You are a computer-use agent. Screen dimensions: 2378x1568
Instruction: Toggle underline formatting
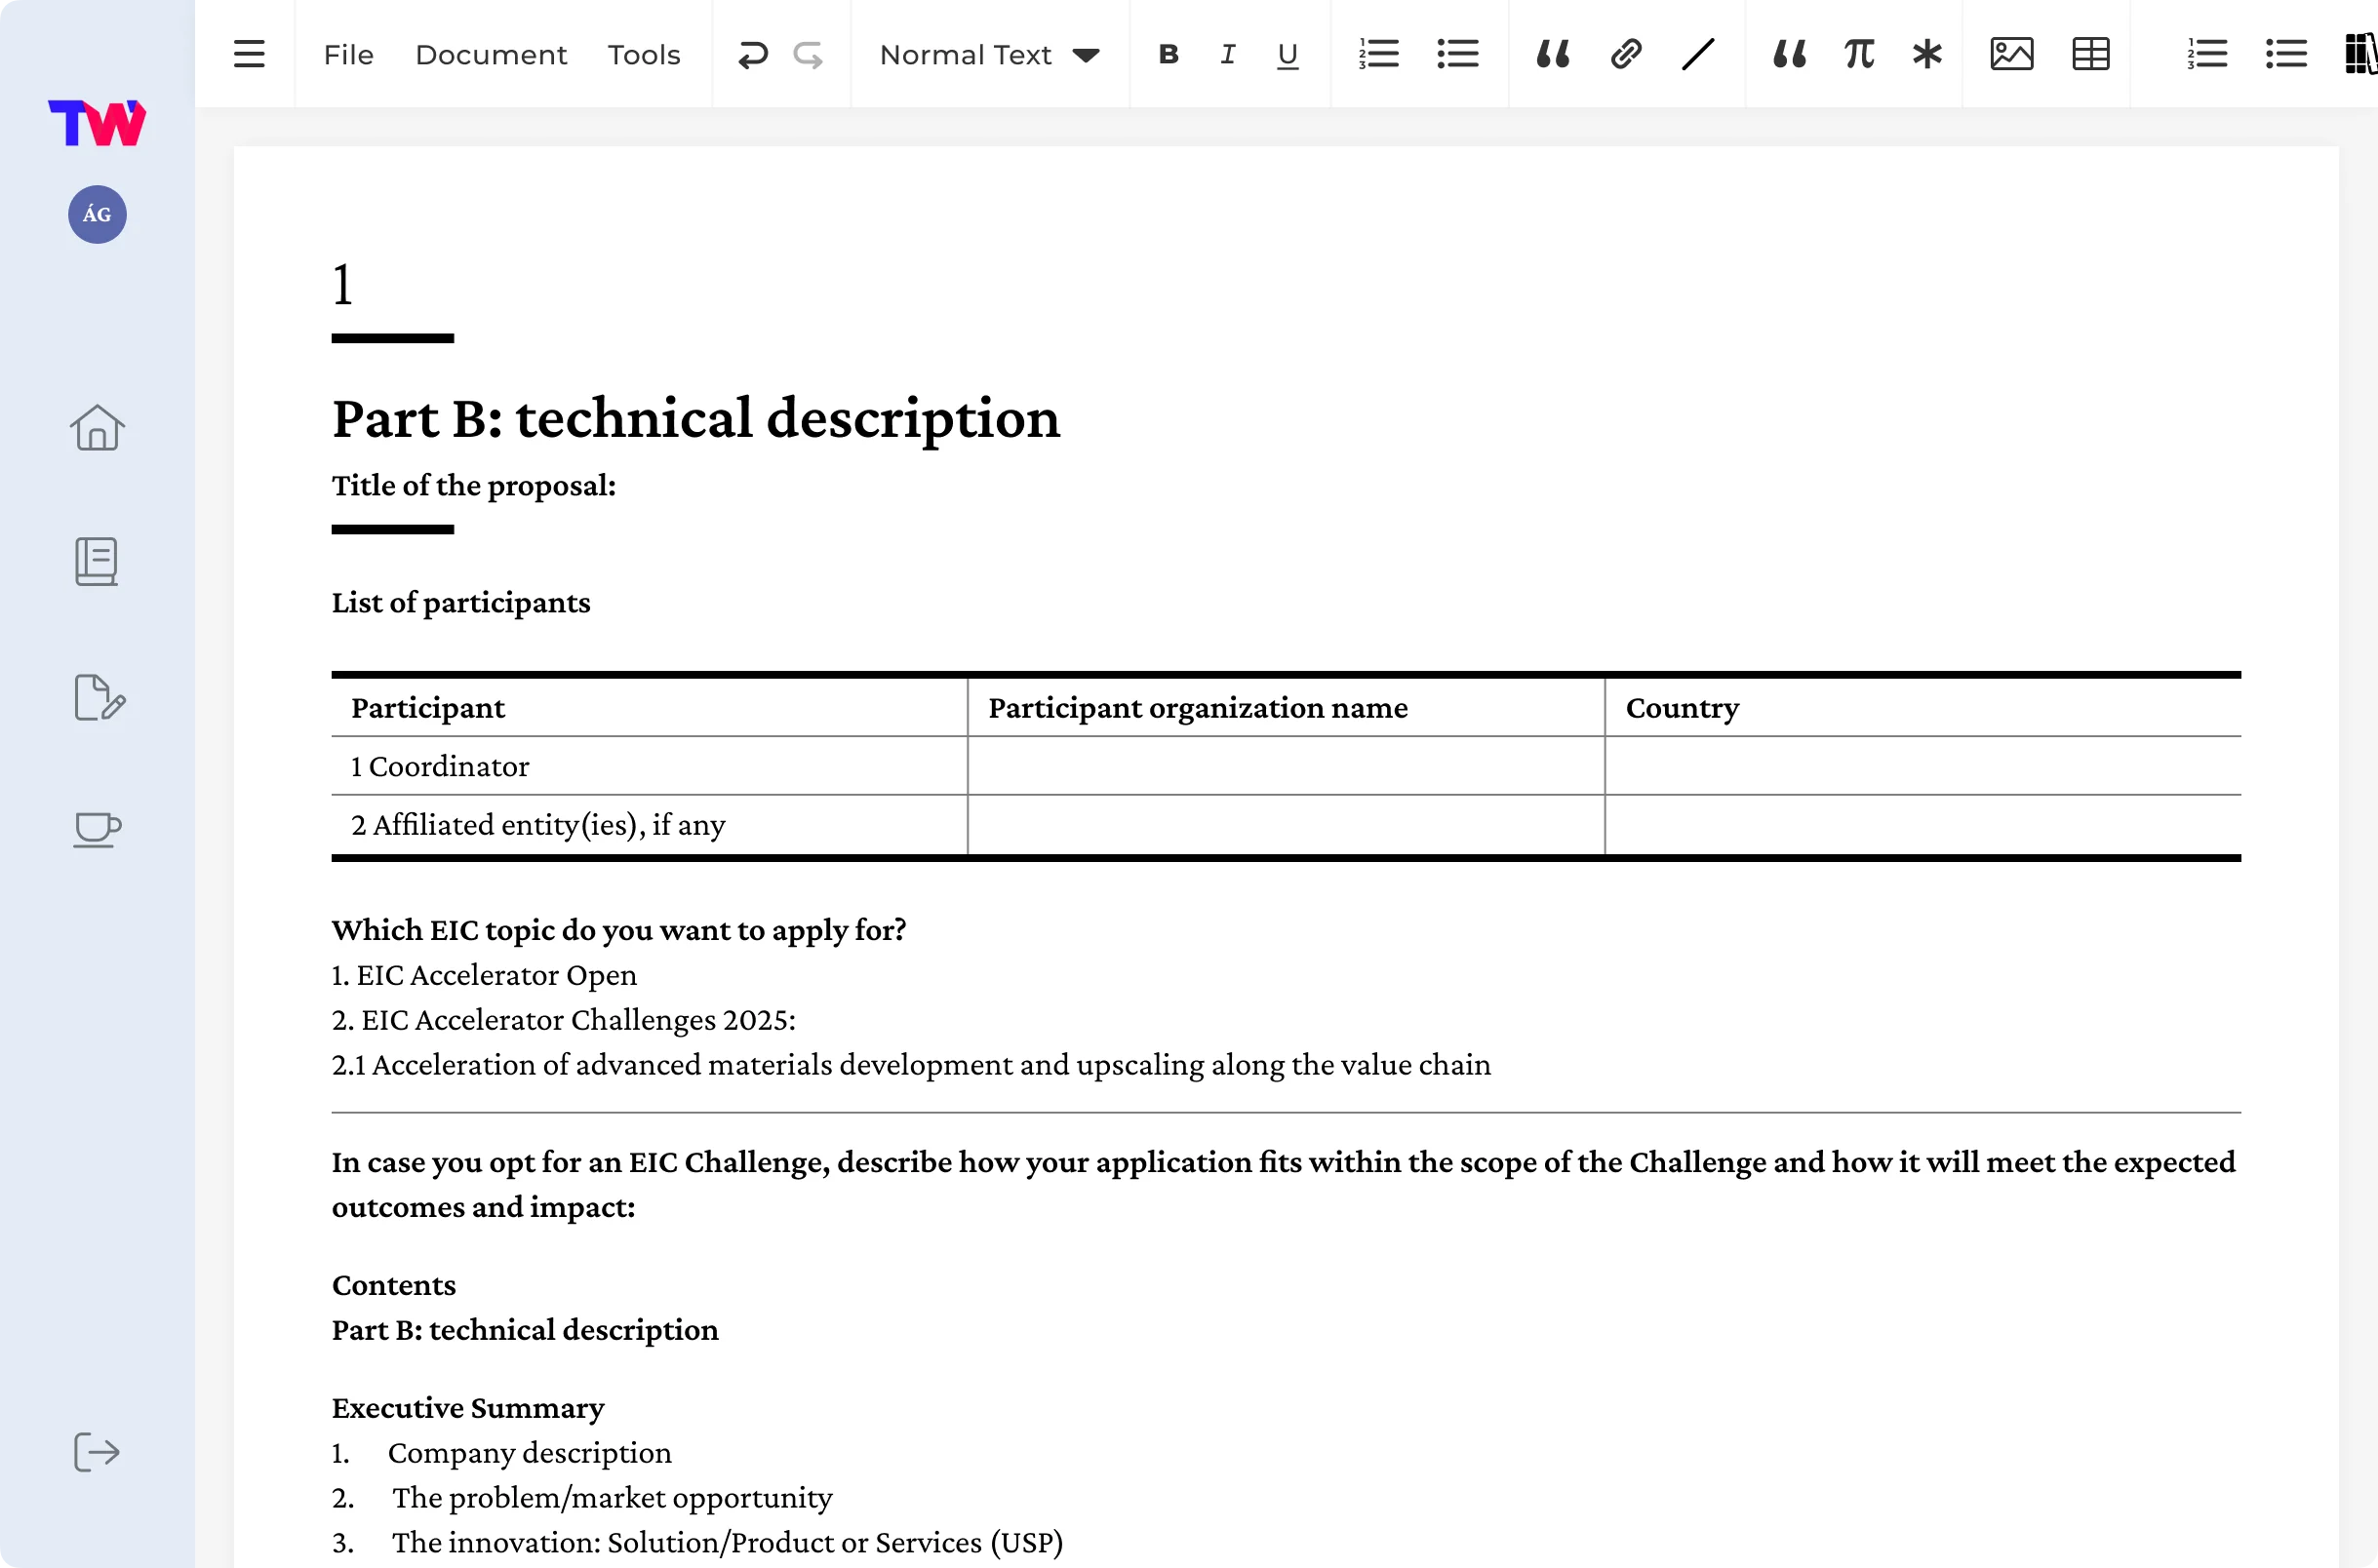pyautogui.click(x=1287, y=55)
